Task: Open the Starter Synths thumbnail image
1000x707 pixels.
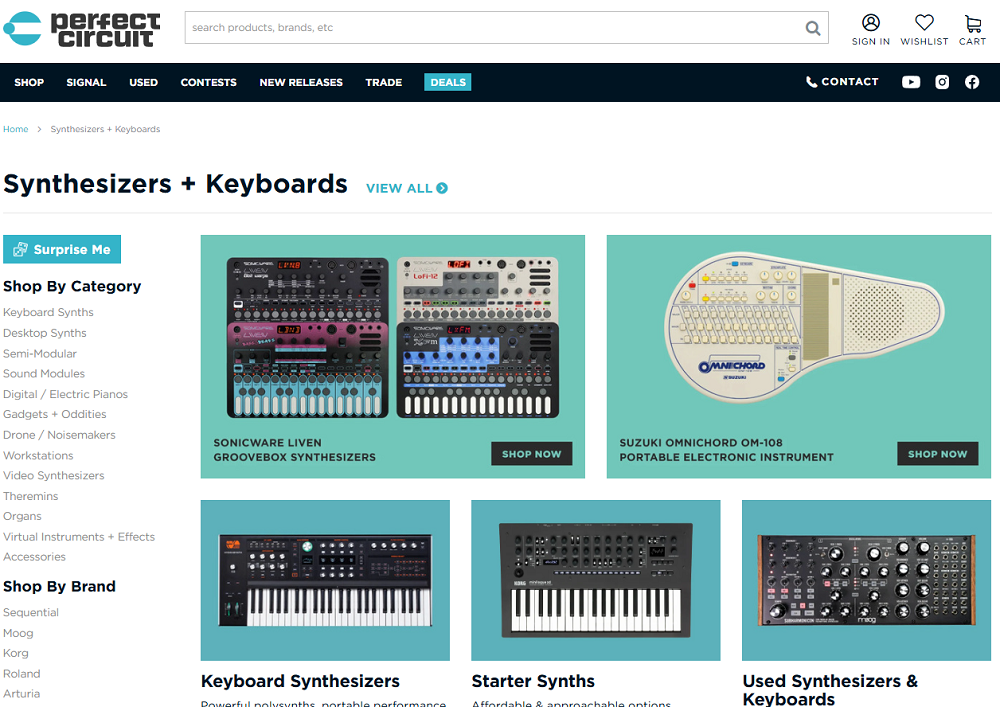Action: [x=596, y=580]
